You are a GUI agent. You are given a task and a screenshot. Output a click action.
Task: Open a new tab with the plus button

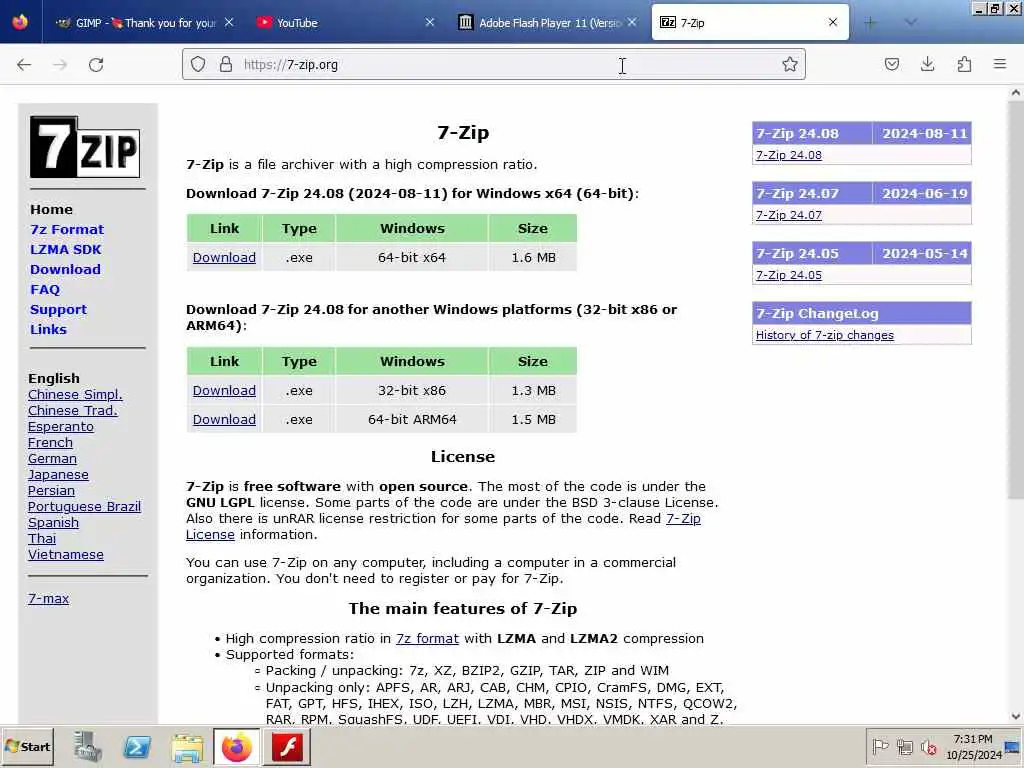870,23
